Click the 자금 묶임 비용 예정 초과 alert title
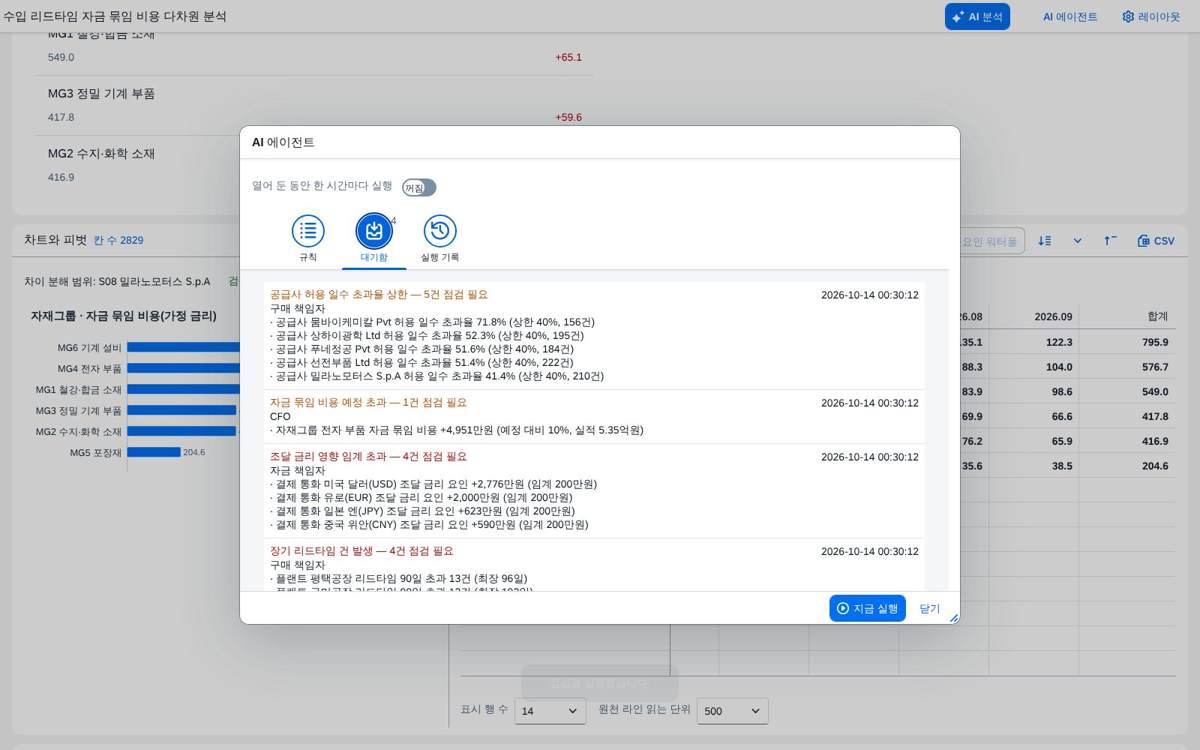 (368, 403)
